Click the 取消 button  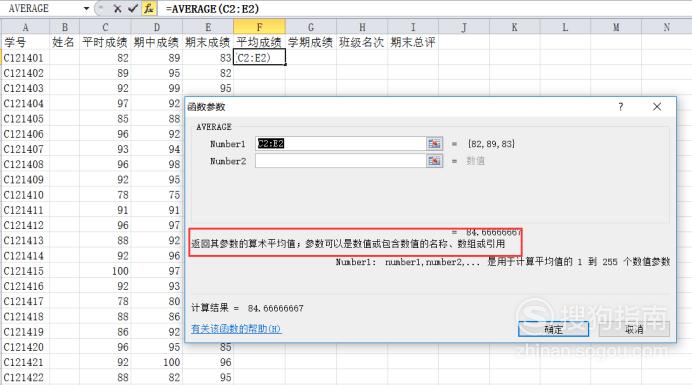click(634, 329)
